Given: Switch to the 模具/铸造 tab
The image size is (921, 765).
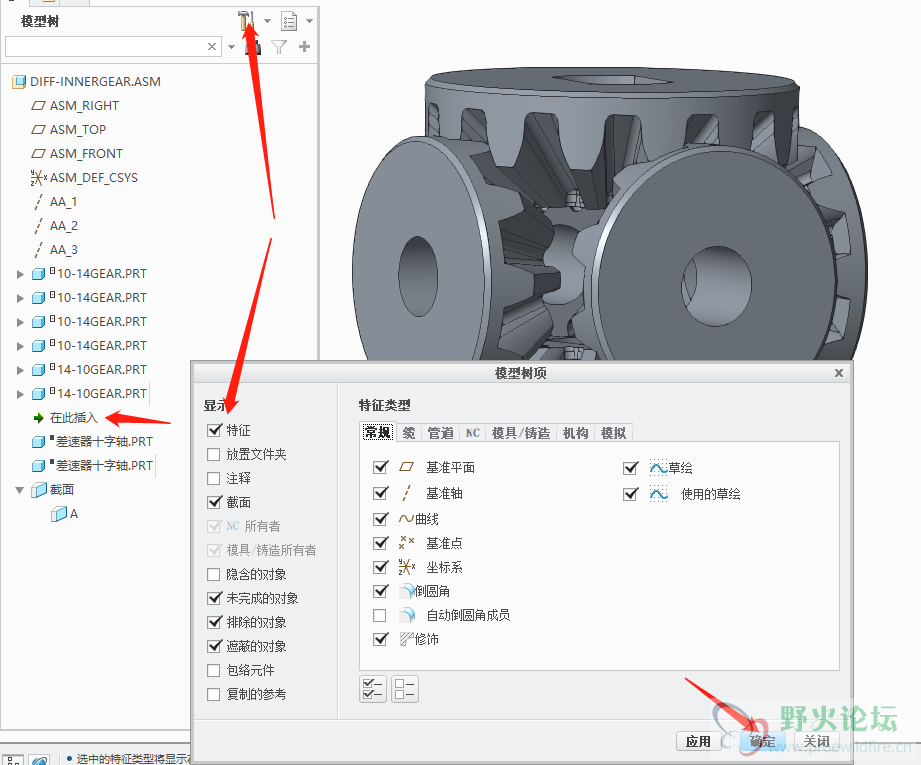Looking at the screenshot, I should click(x=521, y=433).
